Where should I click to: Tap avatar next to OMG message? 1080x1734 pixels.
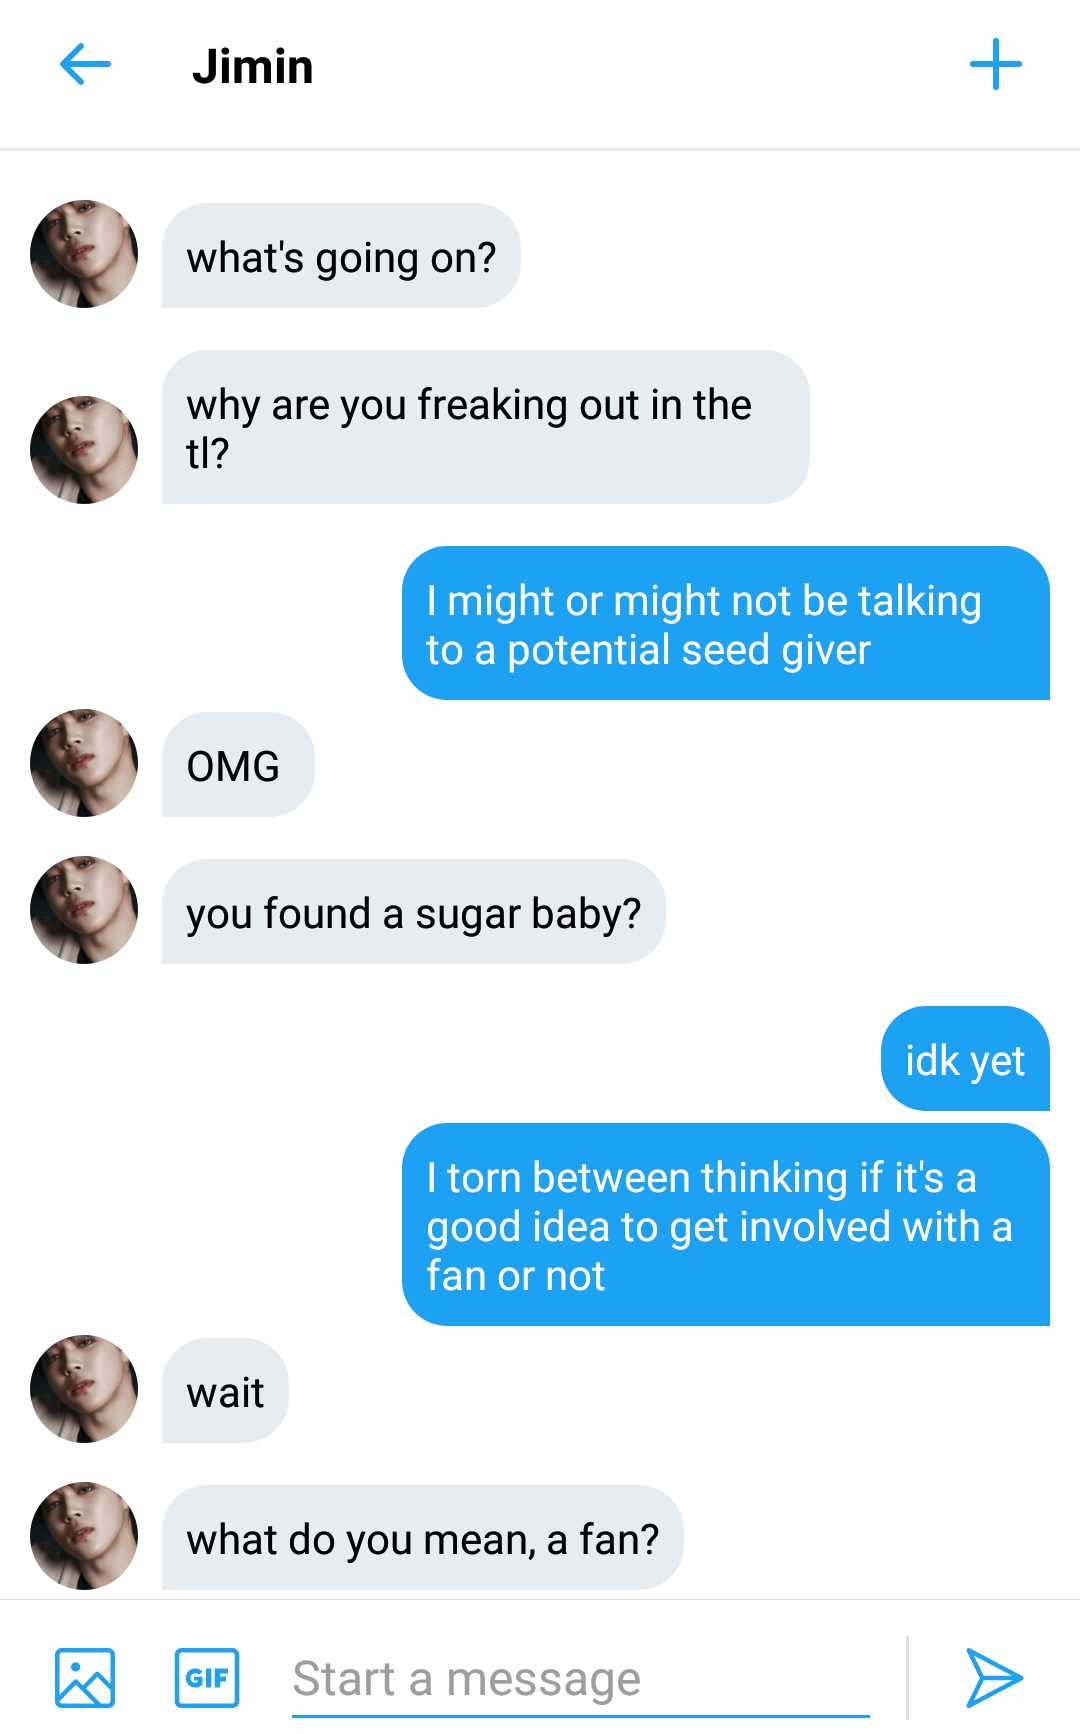(84, 763)
